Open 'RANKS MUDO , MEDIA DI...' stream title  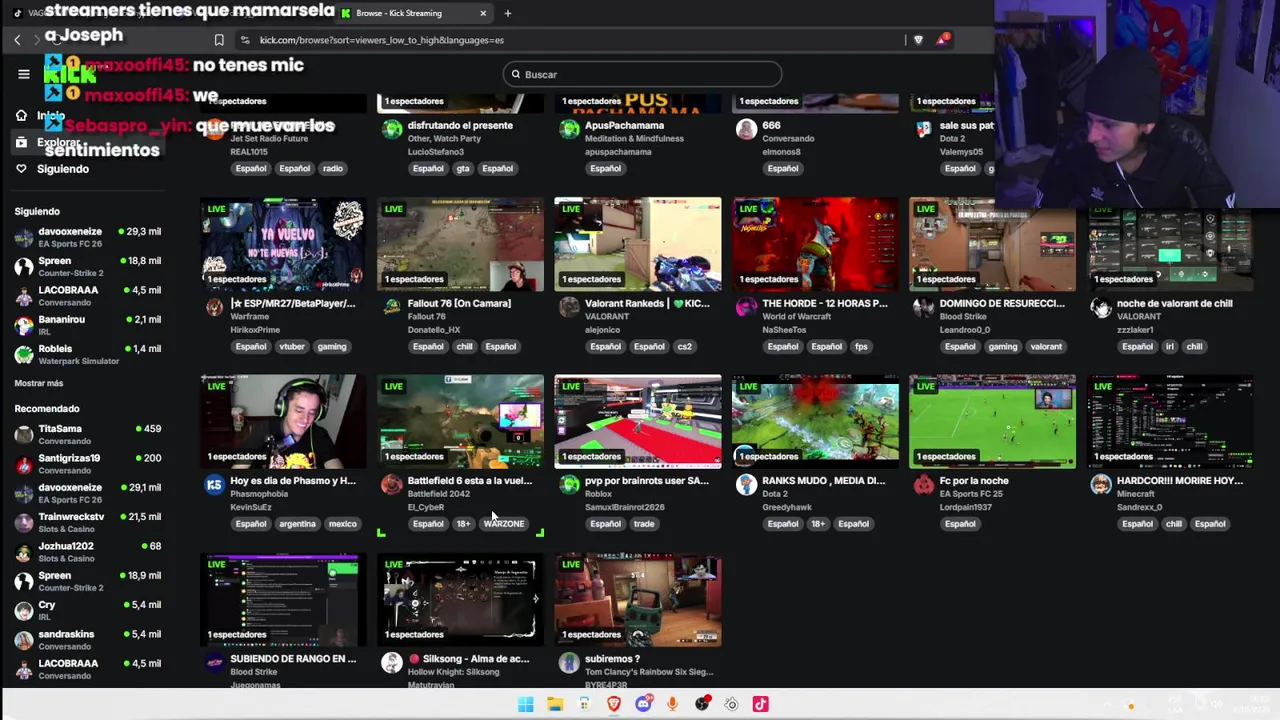click(824, 481)
